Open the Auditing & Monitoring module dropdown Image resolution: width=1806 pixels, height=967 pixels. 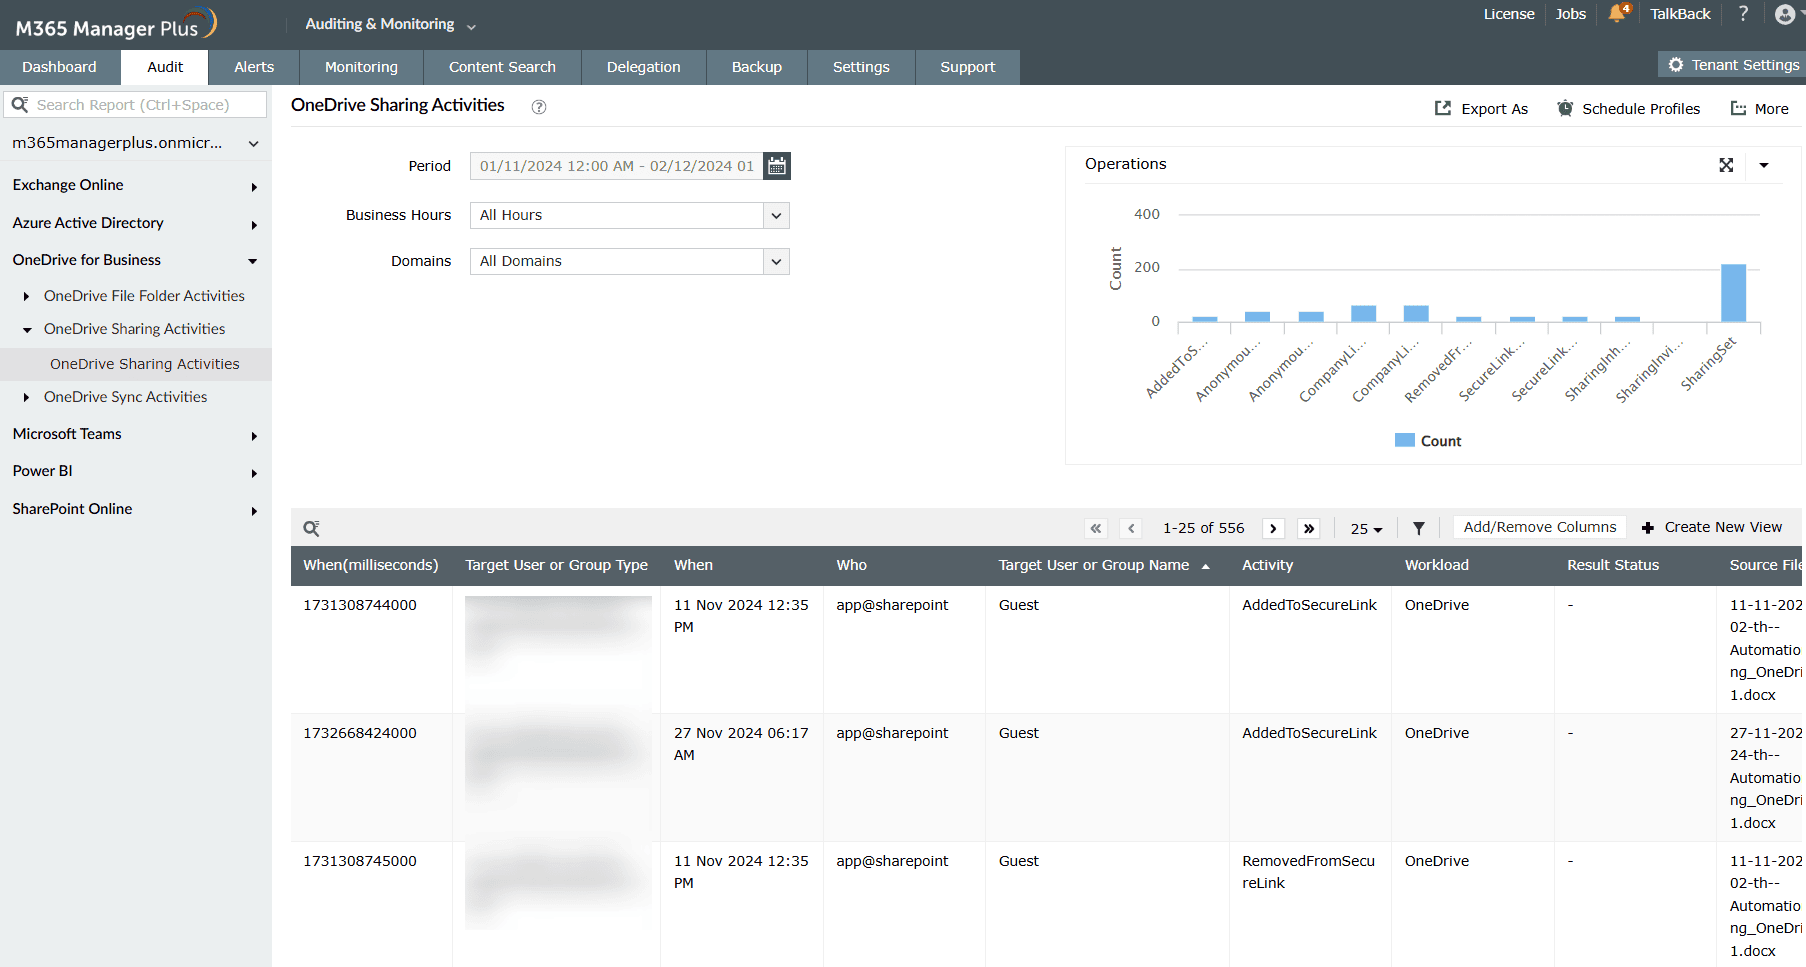pos(391,24)
